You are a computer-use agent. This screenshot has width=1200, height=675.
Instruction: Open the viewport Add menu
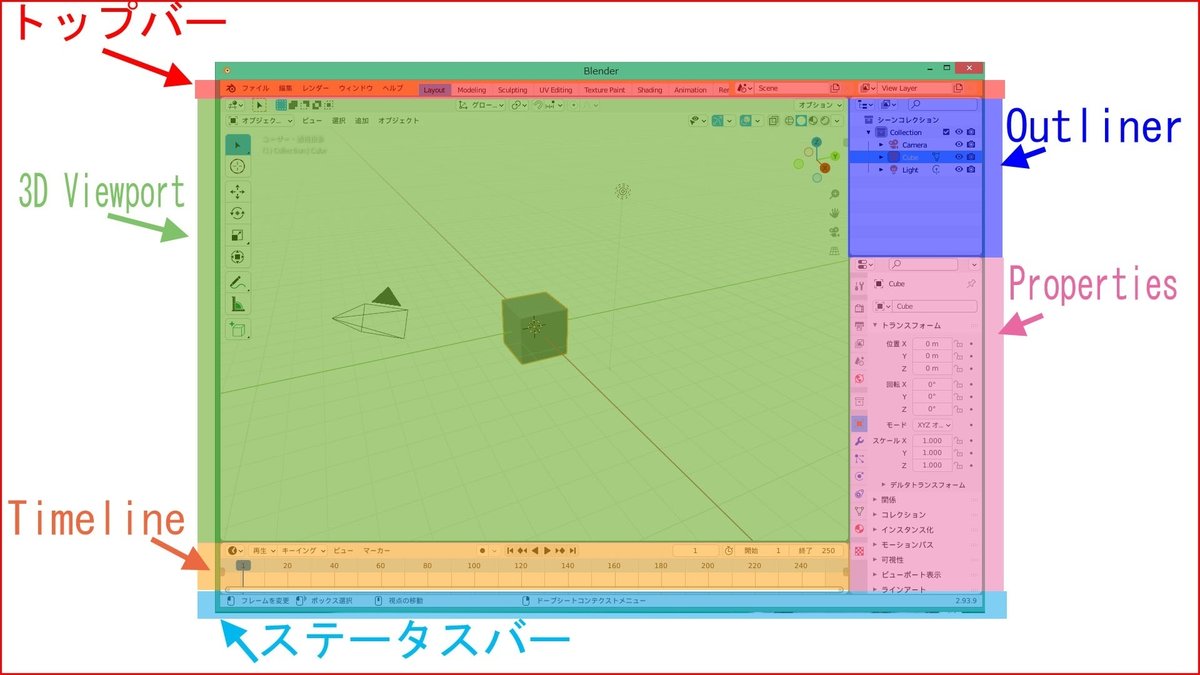click(x=362, y=121)
